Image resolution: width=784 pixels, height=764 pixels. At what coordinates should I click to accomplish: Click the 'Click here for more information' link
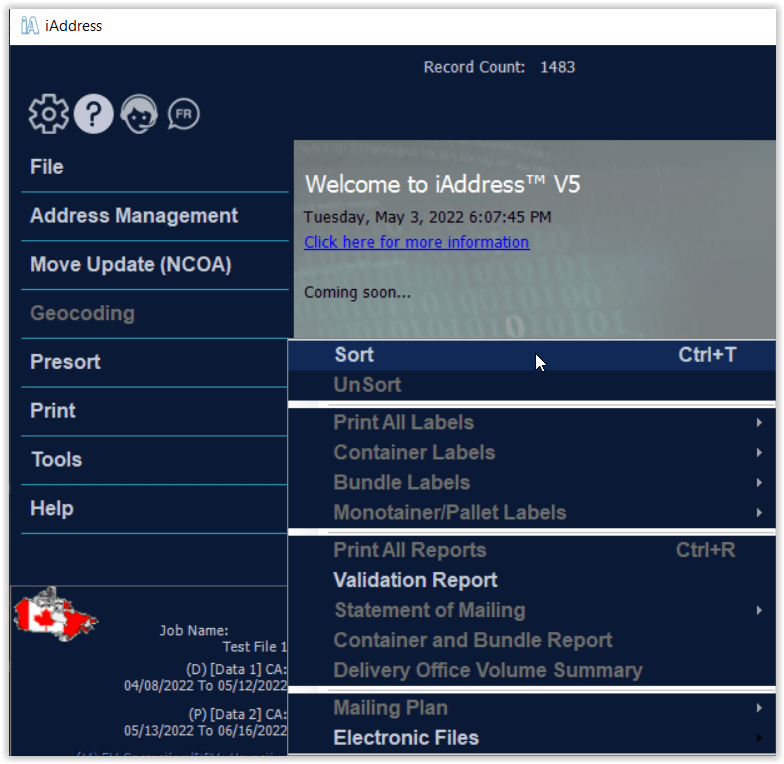(416, 242)
